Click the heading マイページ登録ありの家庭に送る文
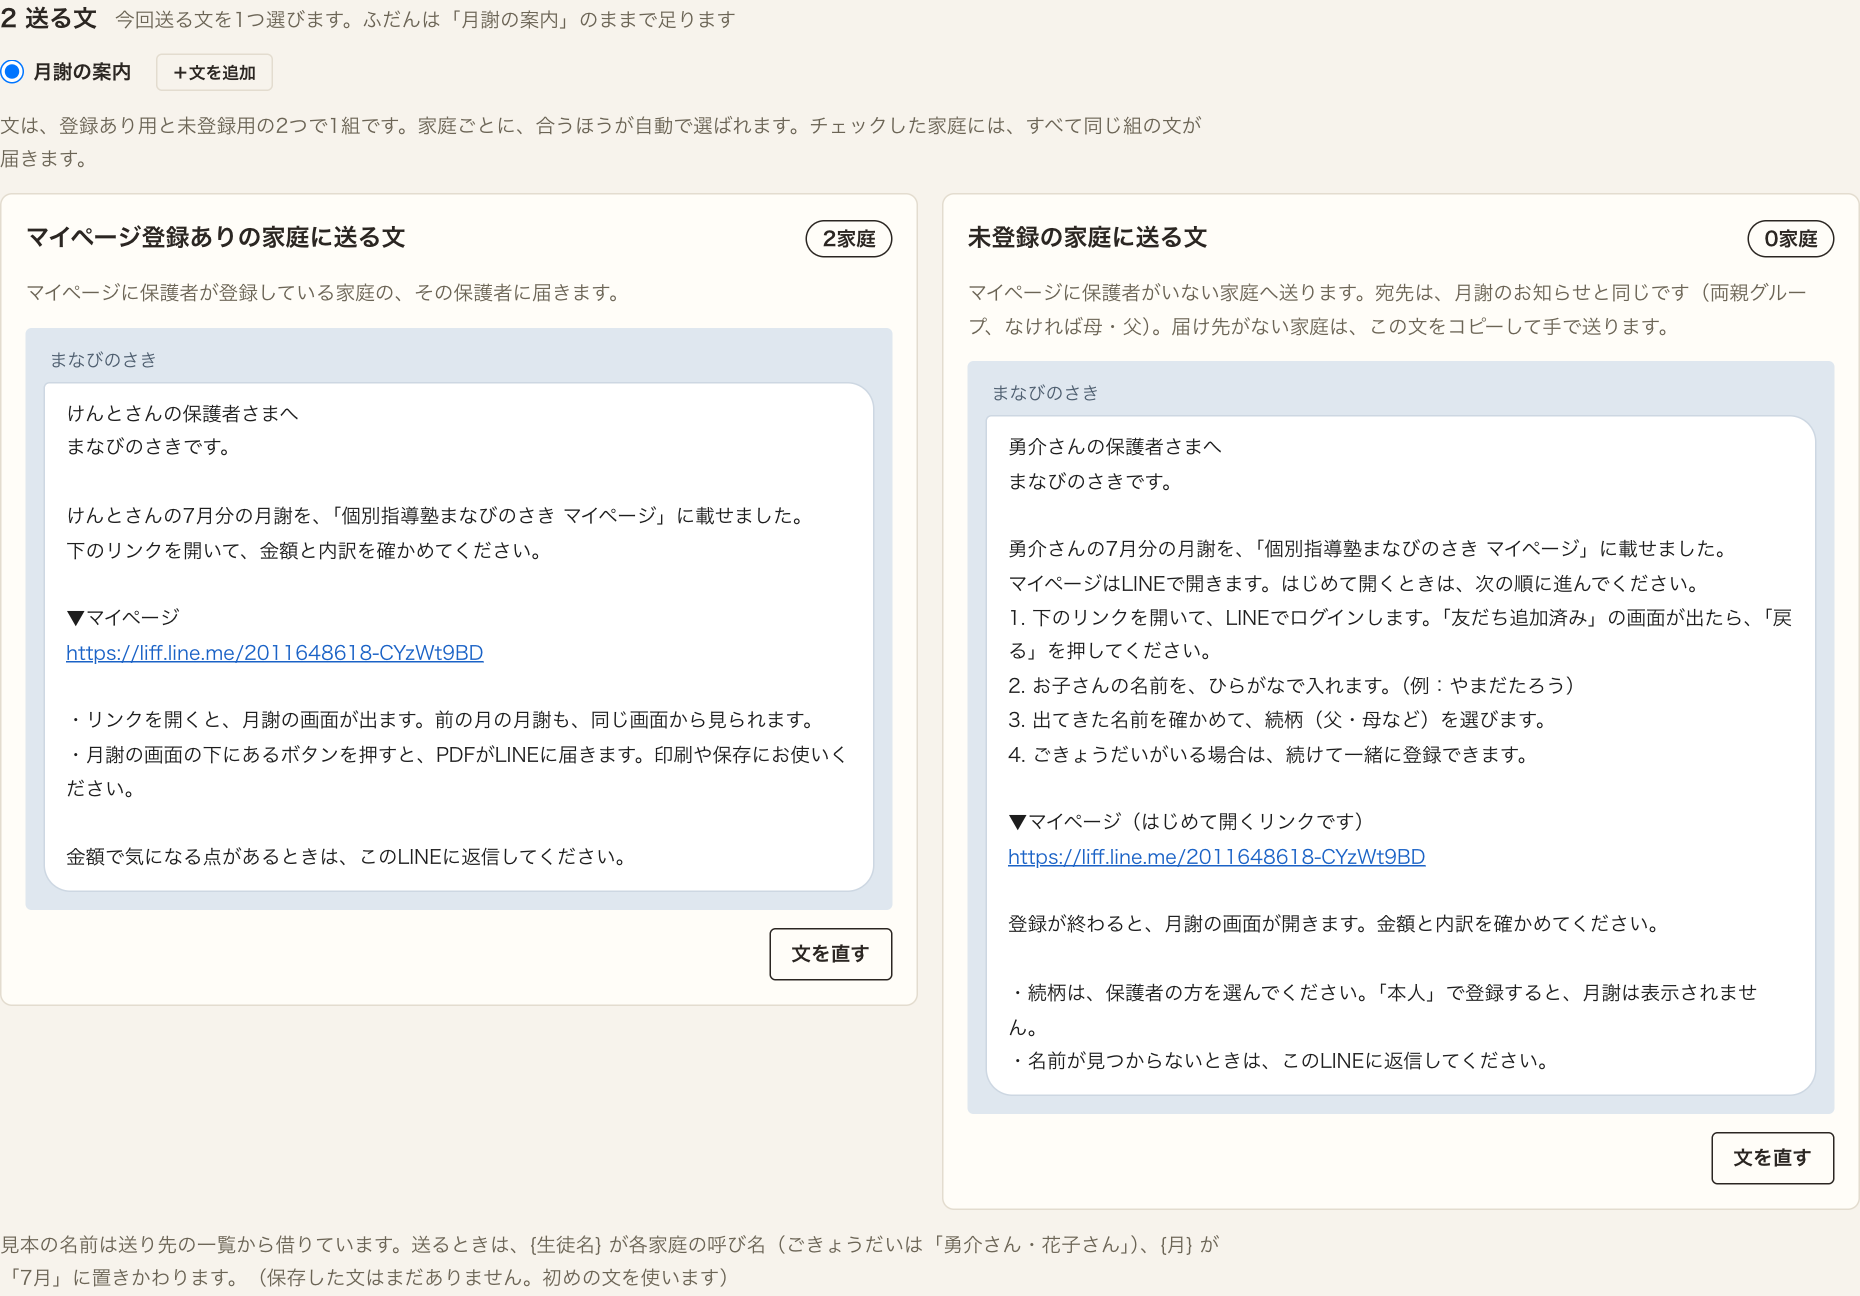1860x1296 pixels. (x=216, y=238)
